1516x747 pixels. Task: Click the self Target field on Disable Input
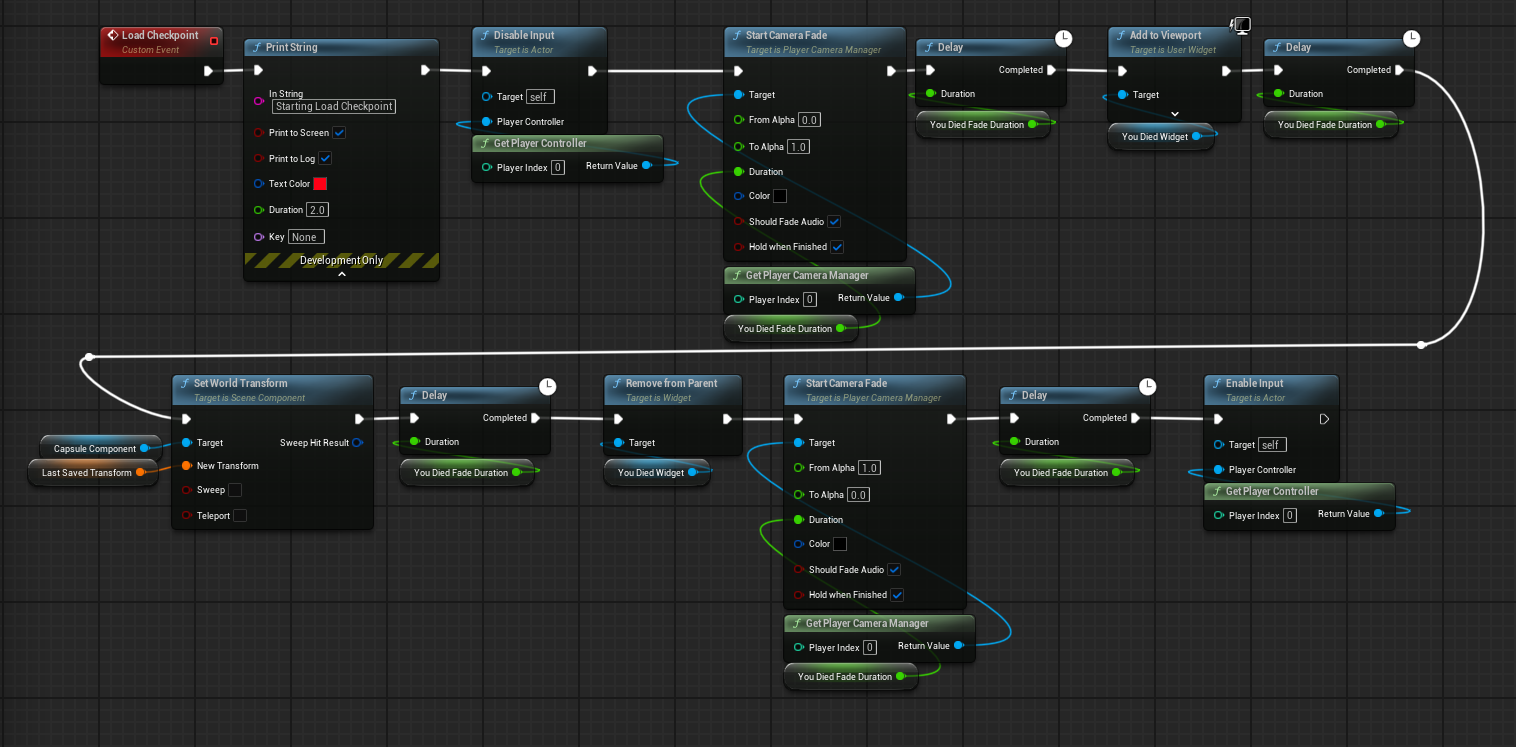coord(540,97)
